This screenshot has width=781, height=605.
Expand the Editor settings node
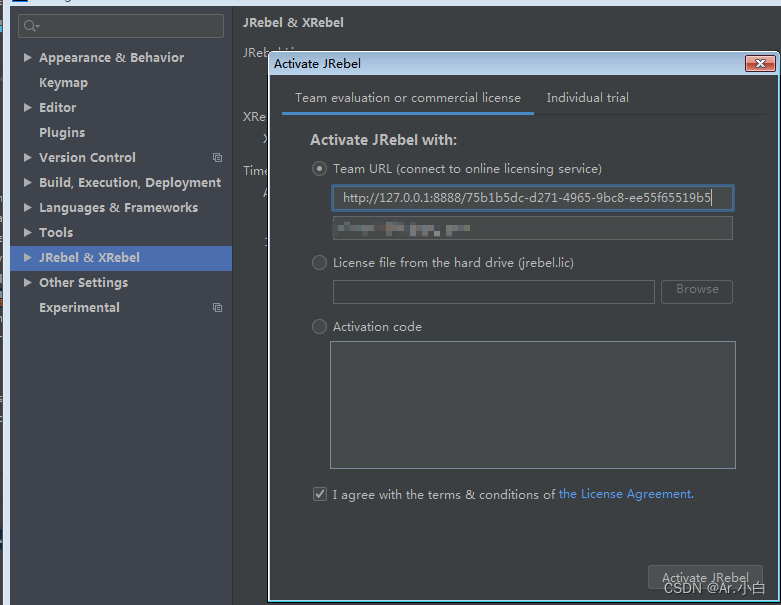27,107
